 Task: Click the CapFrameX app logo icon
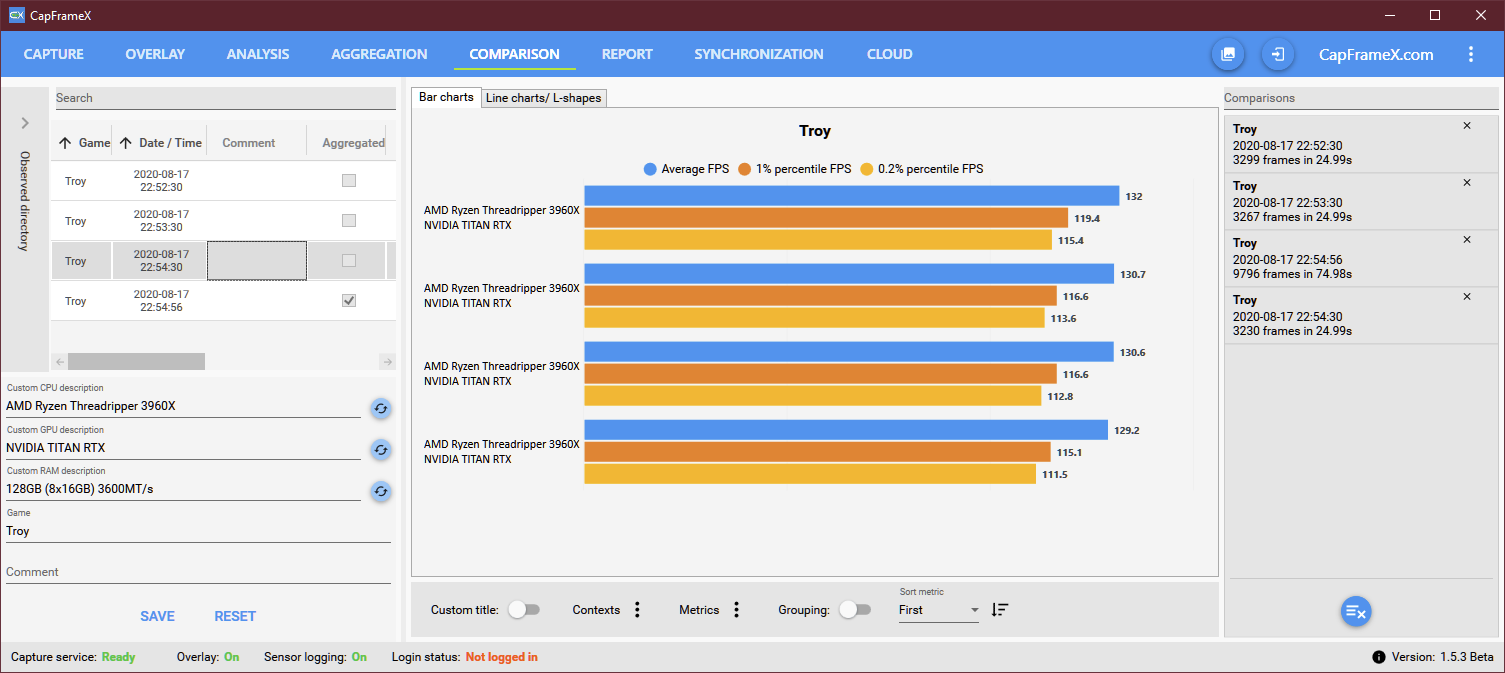(x=15, y=15)
